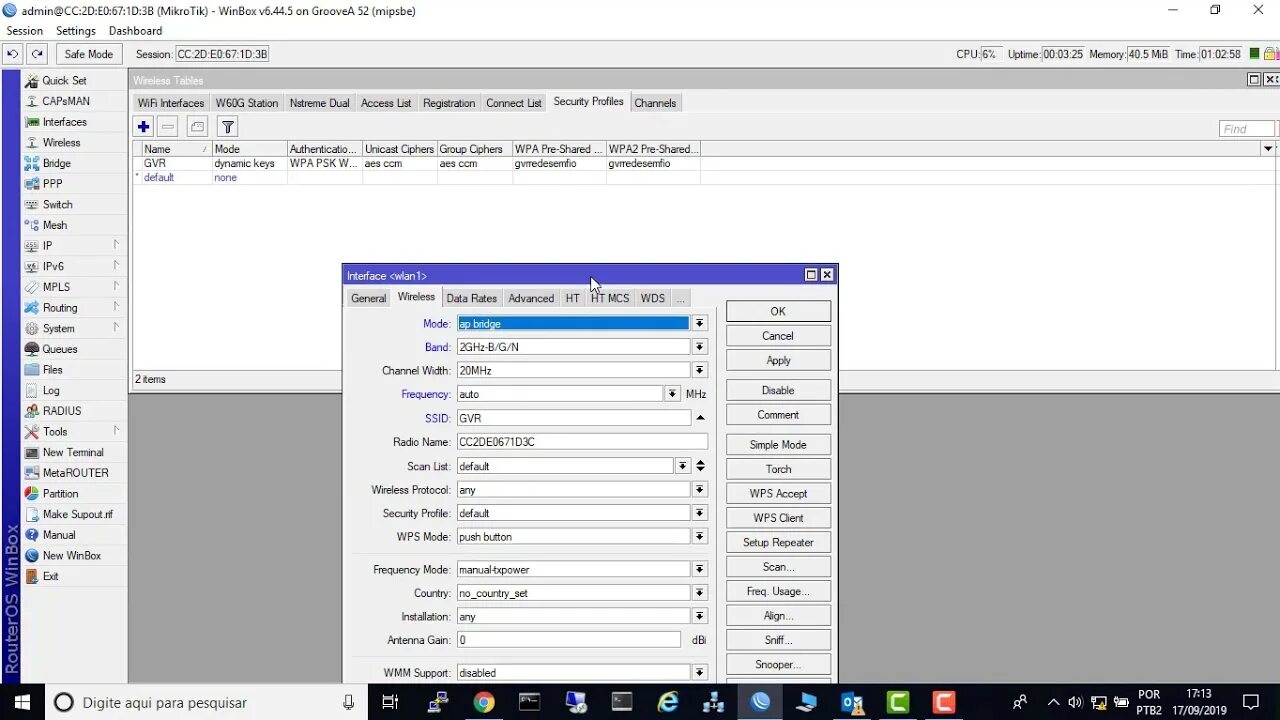Open Mesh in the sidebar
Screen dimensions: 1280x720
click(55, 225)
